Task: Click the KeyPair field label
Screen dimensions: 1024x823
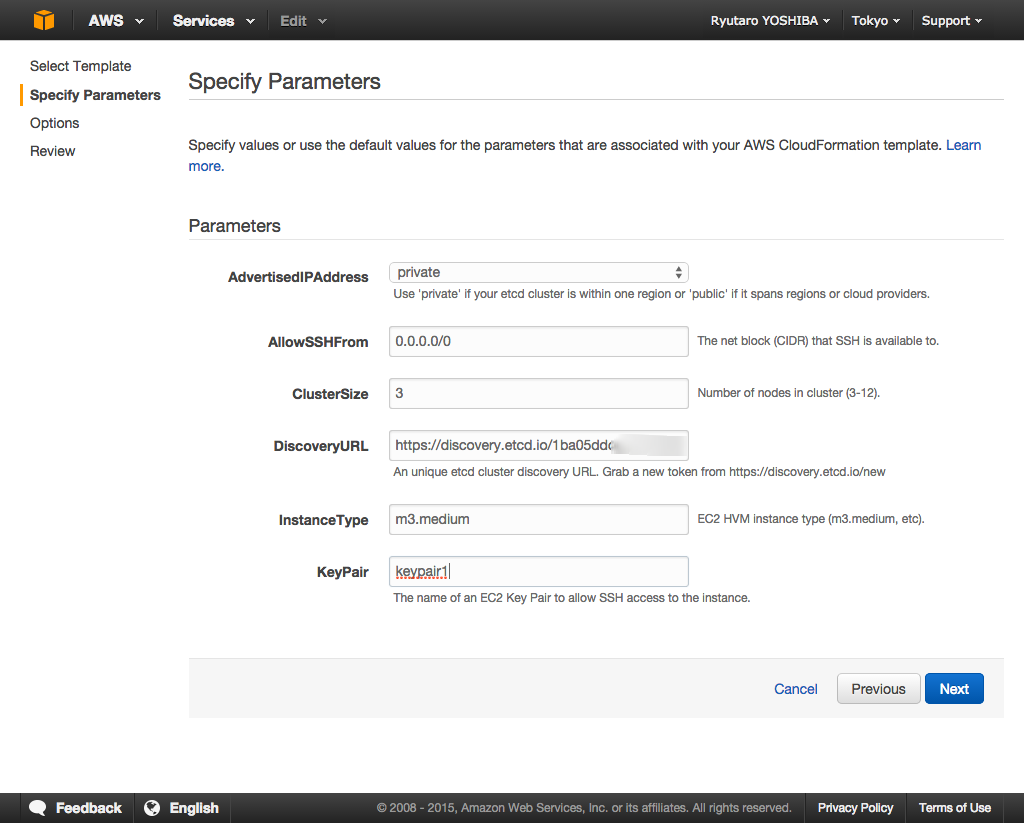Action: tap(342, 572)
